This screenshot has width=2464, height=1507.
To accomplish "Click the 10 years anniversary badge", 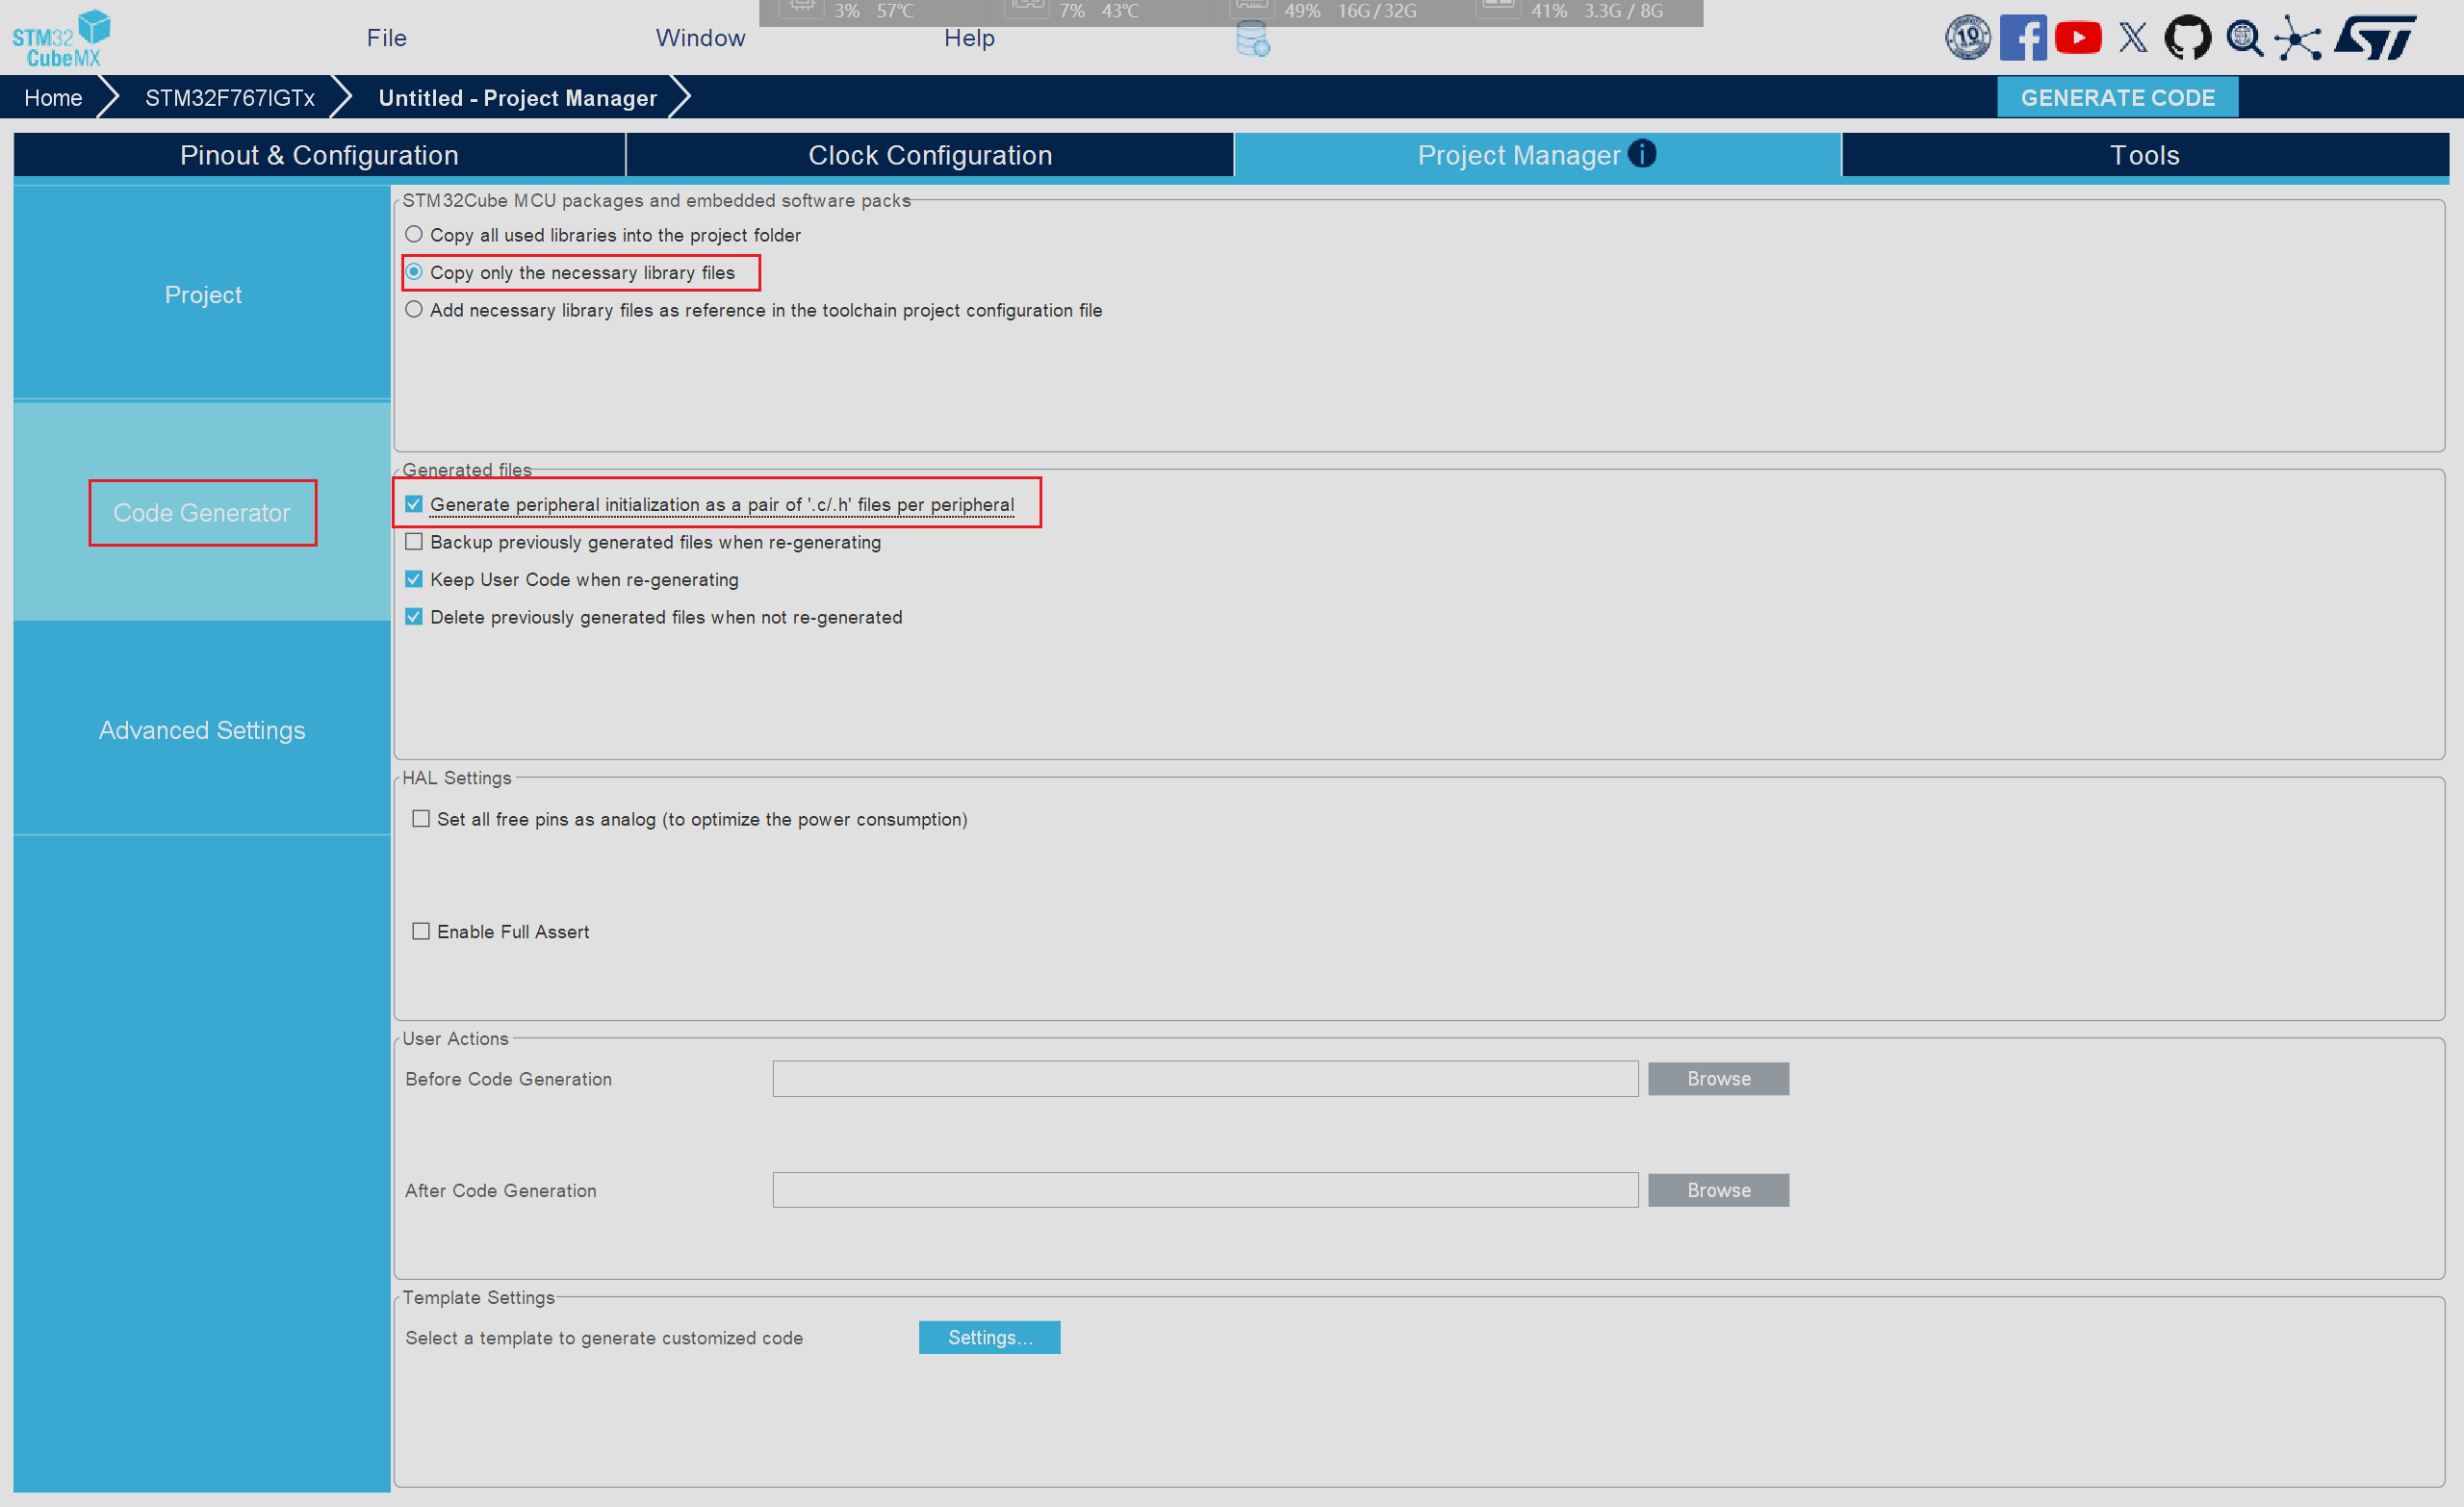I will click(1967, 38).
